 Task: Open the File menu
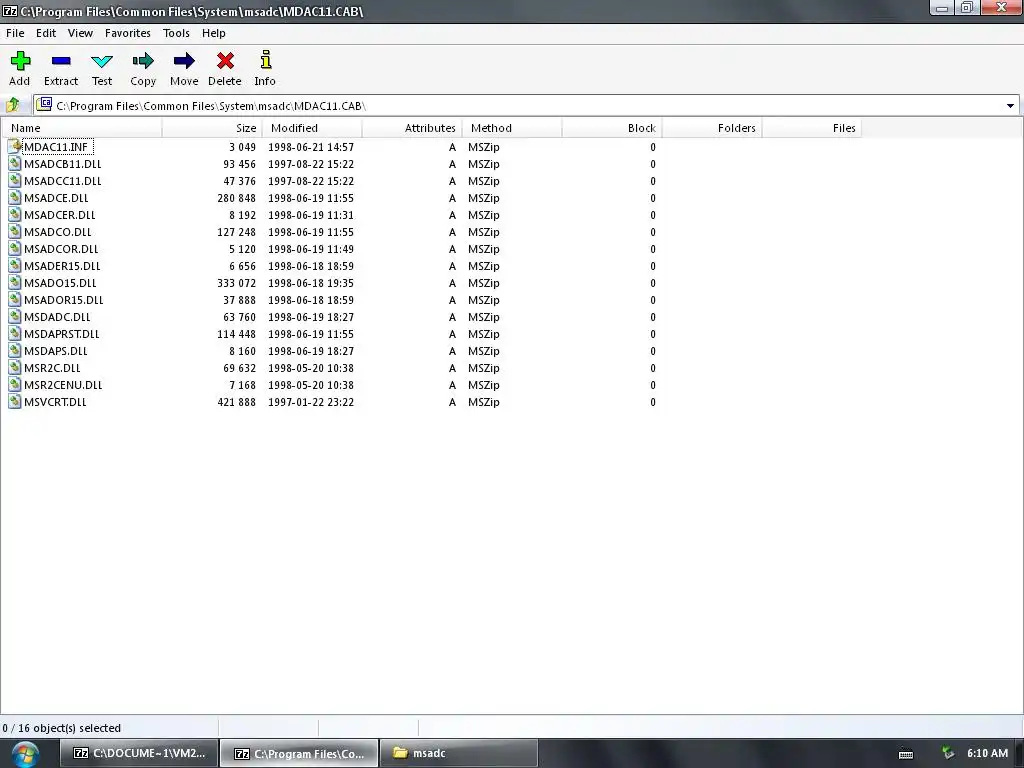click(x=15, y=33)
